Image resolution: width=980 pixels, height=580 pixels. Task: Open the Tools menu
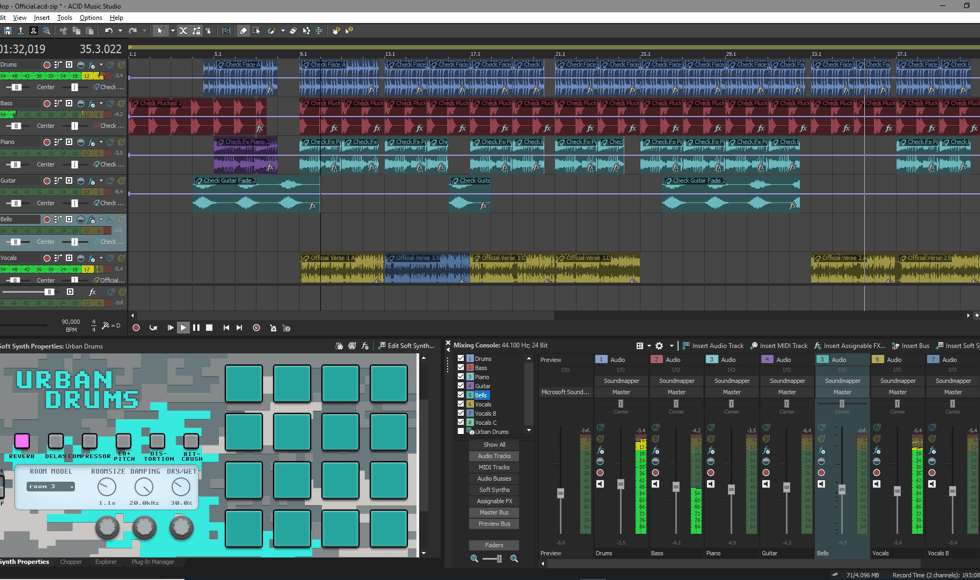click(x=64, y=18)
